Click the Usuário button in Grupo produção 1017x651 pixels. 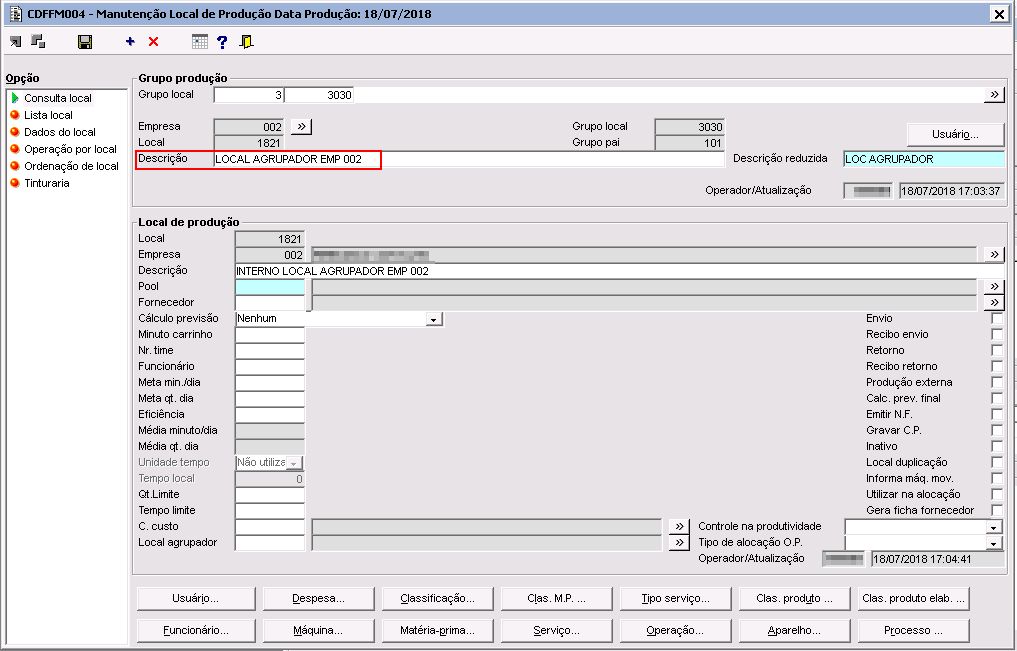pos(955,134)
